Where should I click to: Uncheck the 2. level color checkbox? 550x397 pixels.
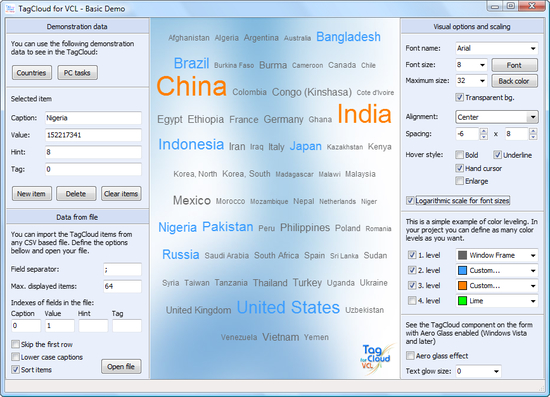click(x=412, y=270)
